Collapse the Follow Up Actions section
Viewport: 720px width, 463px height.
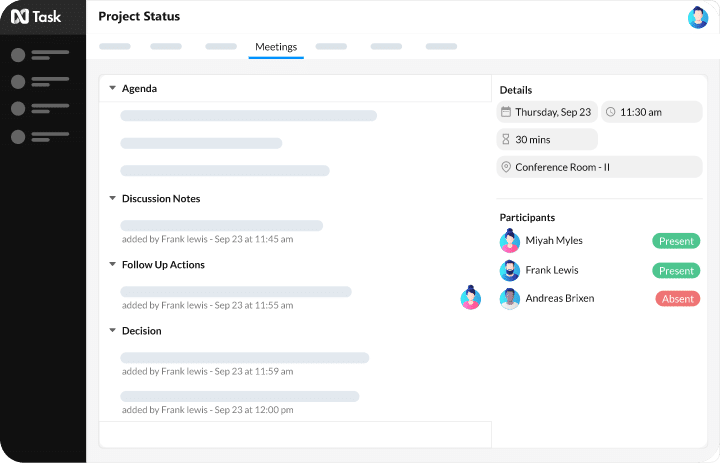(113, 265)
